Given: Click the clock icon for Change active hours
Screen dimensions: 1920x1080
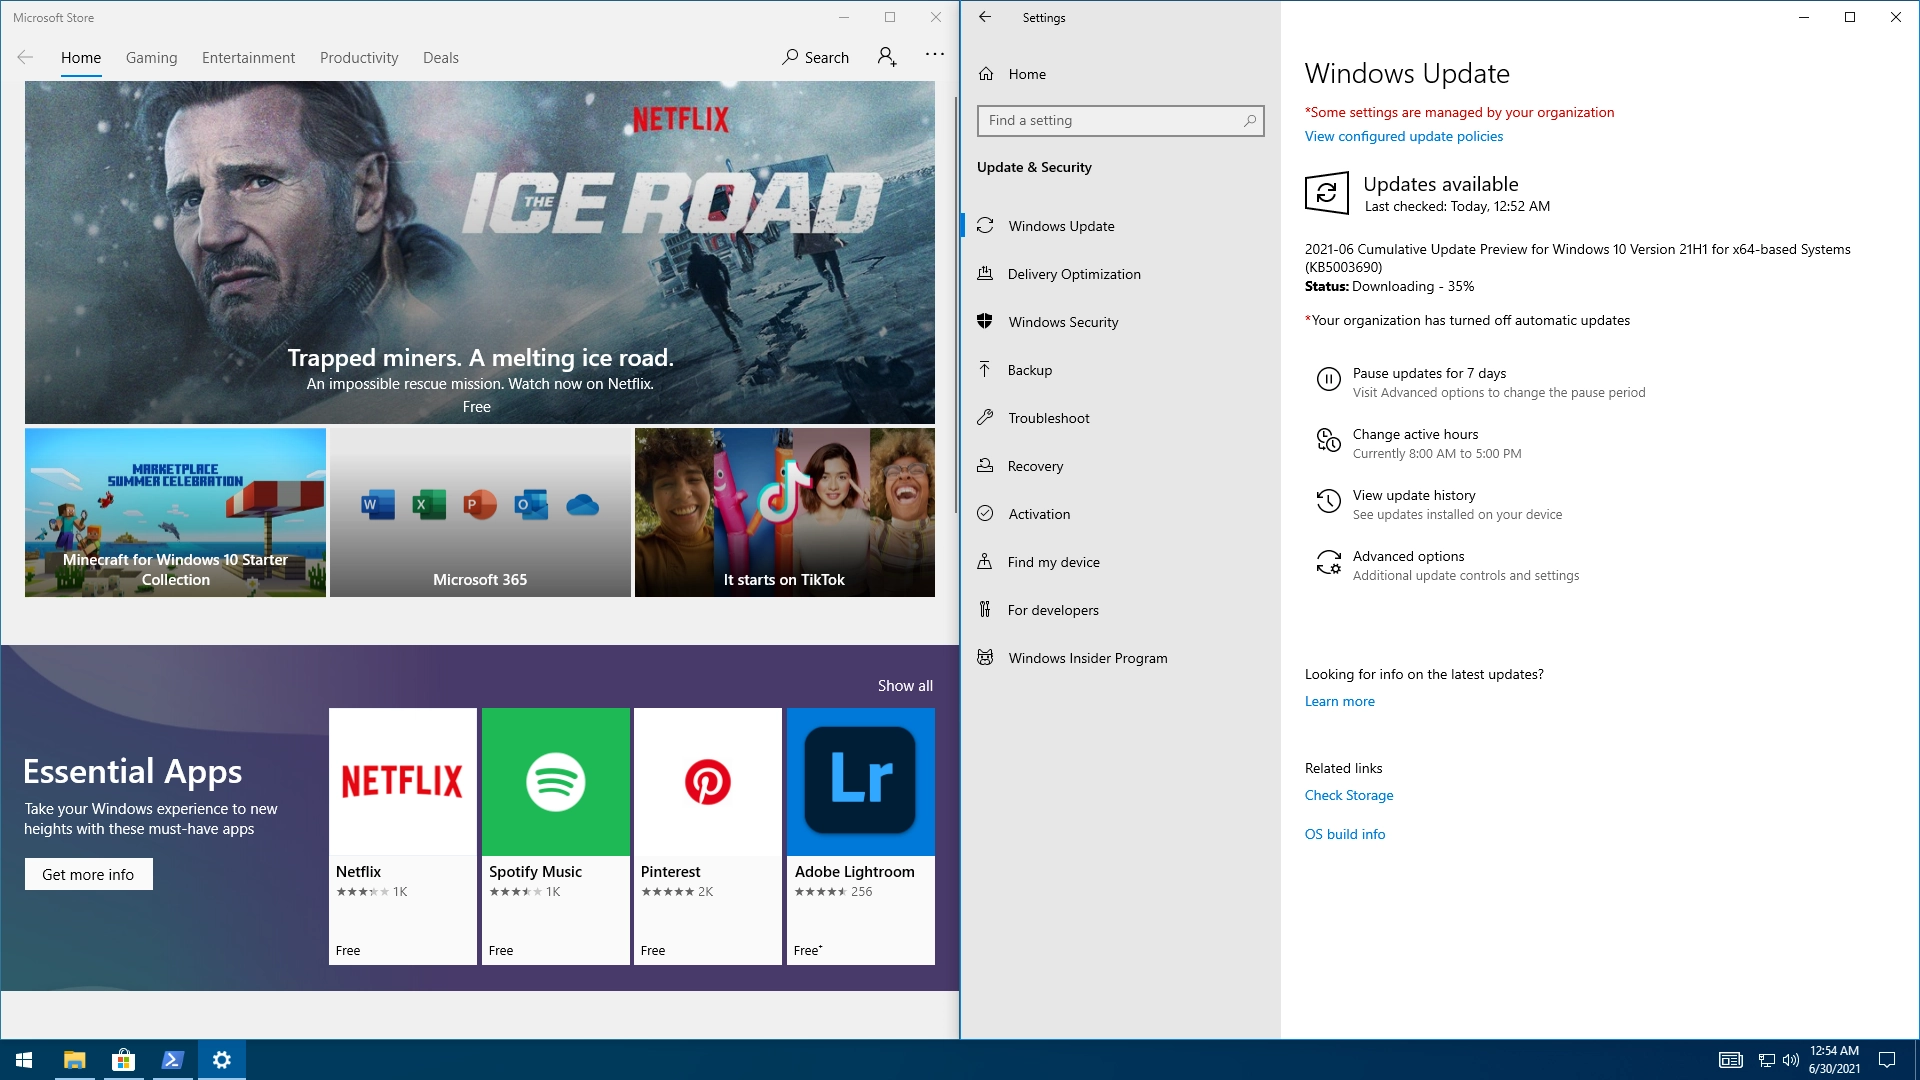Looking at the screenshot, I should [x=1328, y=441].
